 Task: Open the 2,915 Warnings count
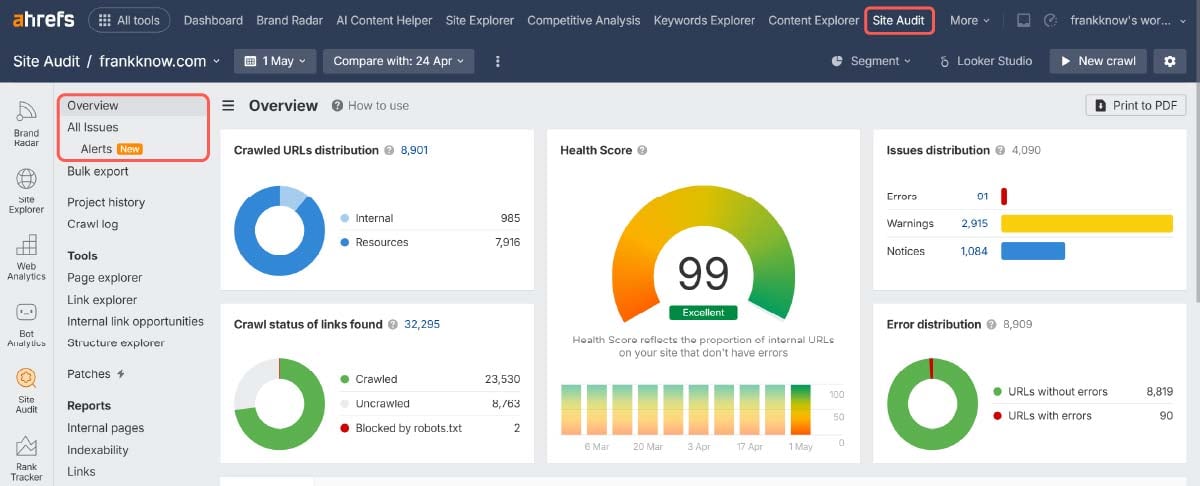coord(974,224)
